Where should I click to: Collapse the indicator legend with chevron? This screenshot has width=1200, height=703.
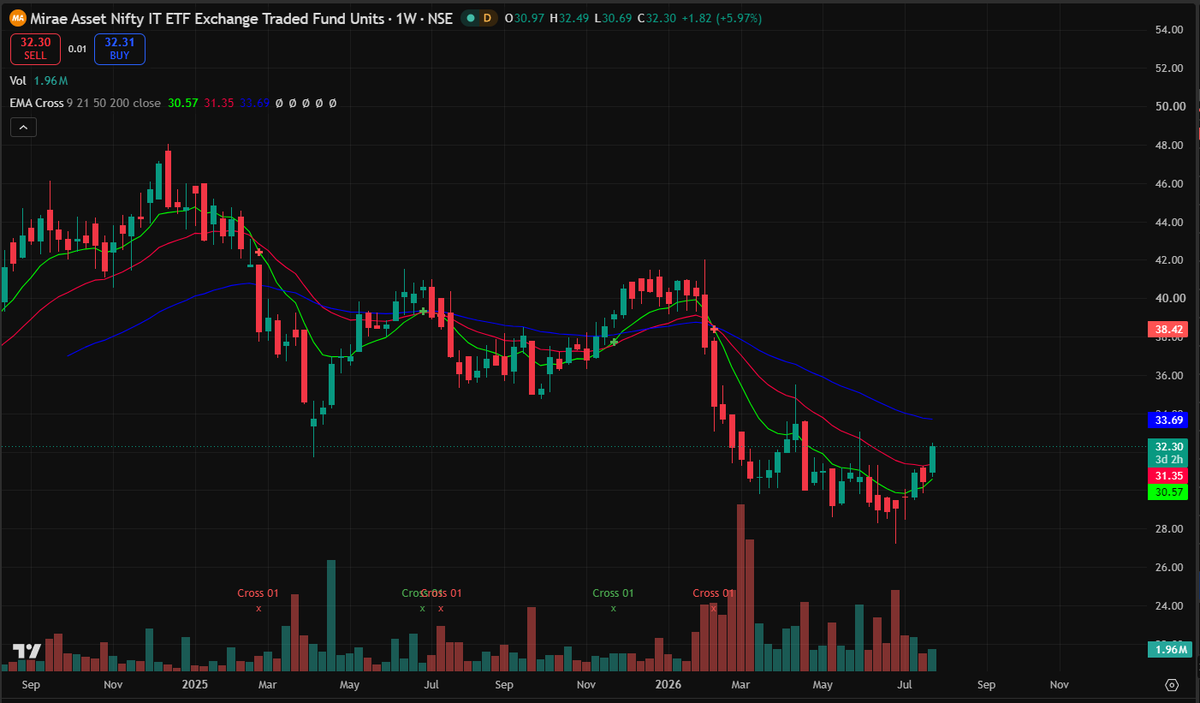[x=24, y=127]
